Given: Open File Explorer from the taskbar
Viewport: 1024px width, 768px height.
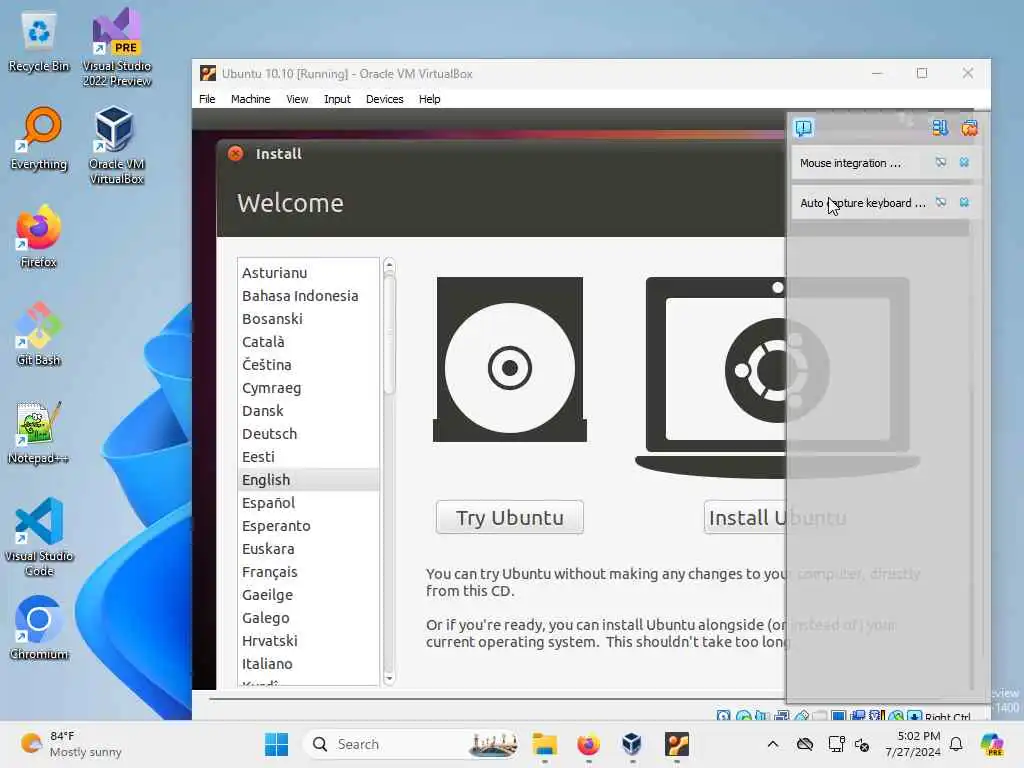Looking at the screenshot, I should [545, 744].
